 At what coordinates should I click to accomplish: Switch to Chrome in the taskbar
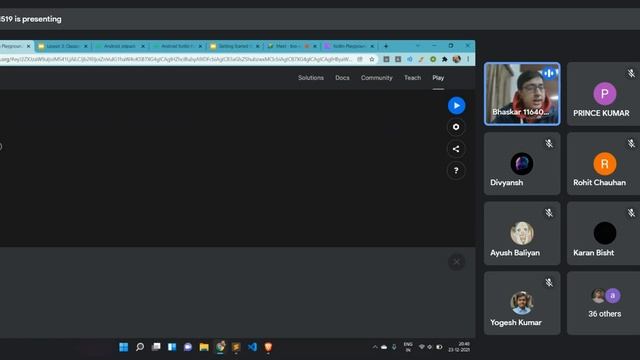pos(220,347)
